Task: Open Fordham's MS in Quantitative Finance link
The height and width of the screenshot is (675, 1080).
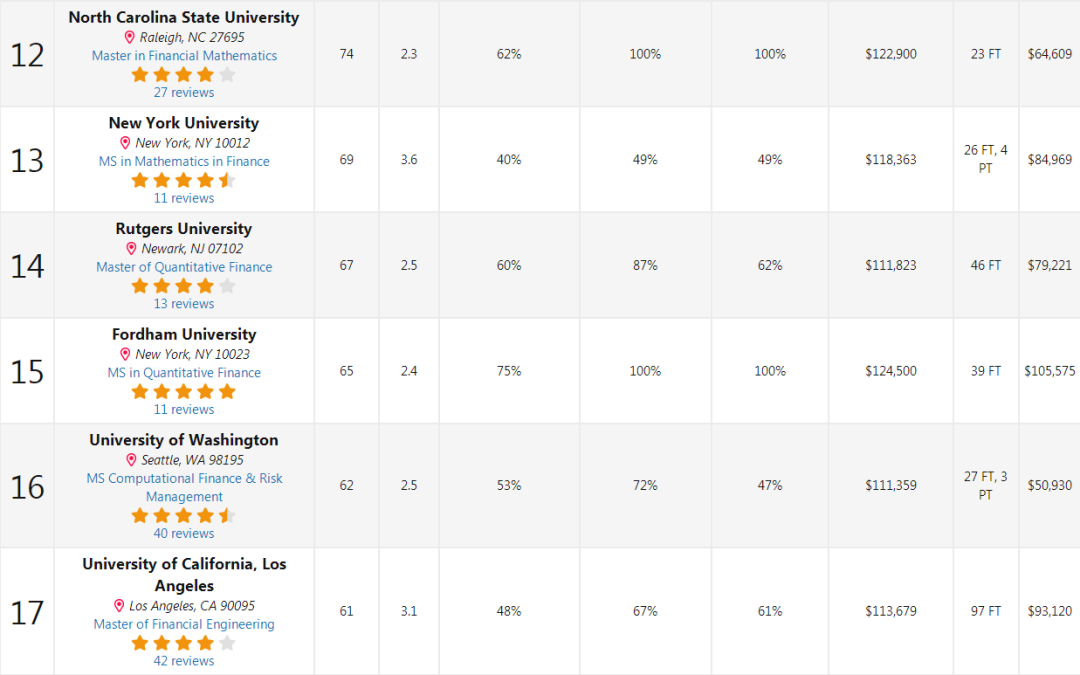Action: pyautogui.click(x=185, y=373)
